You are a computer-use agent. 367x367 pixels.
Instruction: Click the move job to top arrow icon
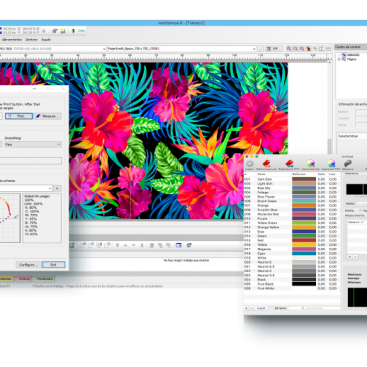pos(117,245)
